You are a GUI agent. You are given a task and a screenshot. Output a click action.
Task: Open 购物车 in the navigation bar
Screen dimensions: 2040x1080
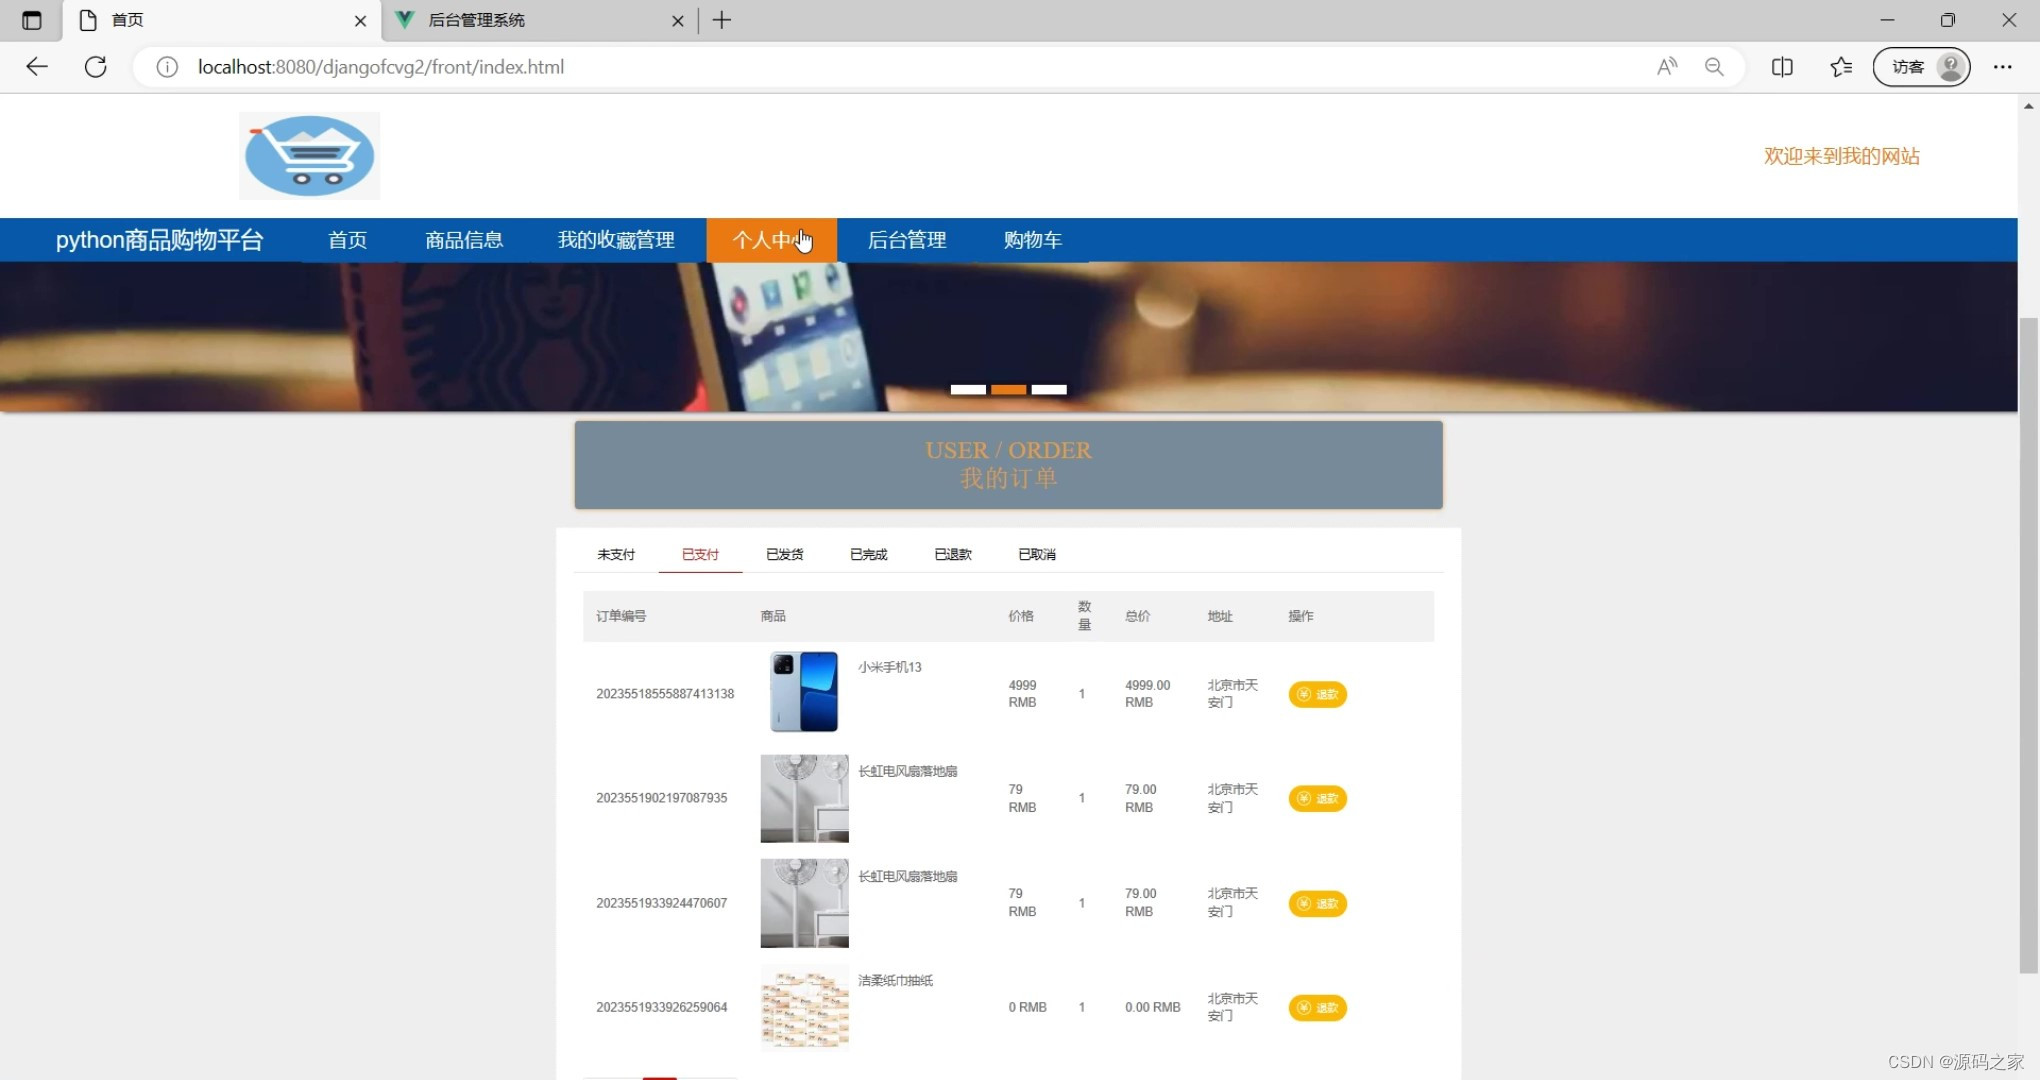coord(1032,240)
